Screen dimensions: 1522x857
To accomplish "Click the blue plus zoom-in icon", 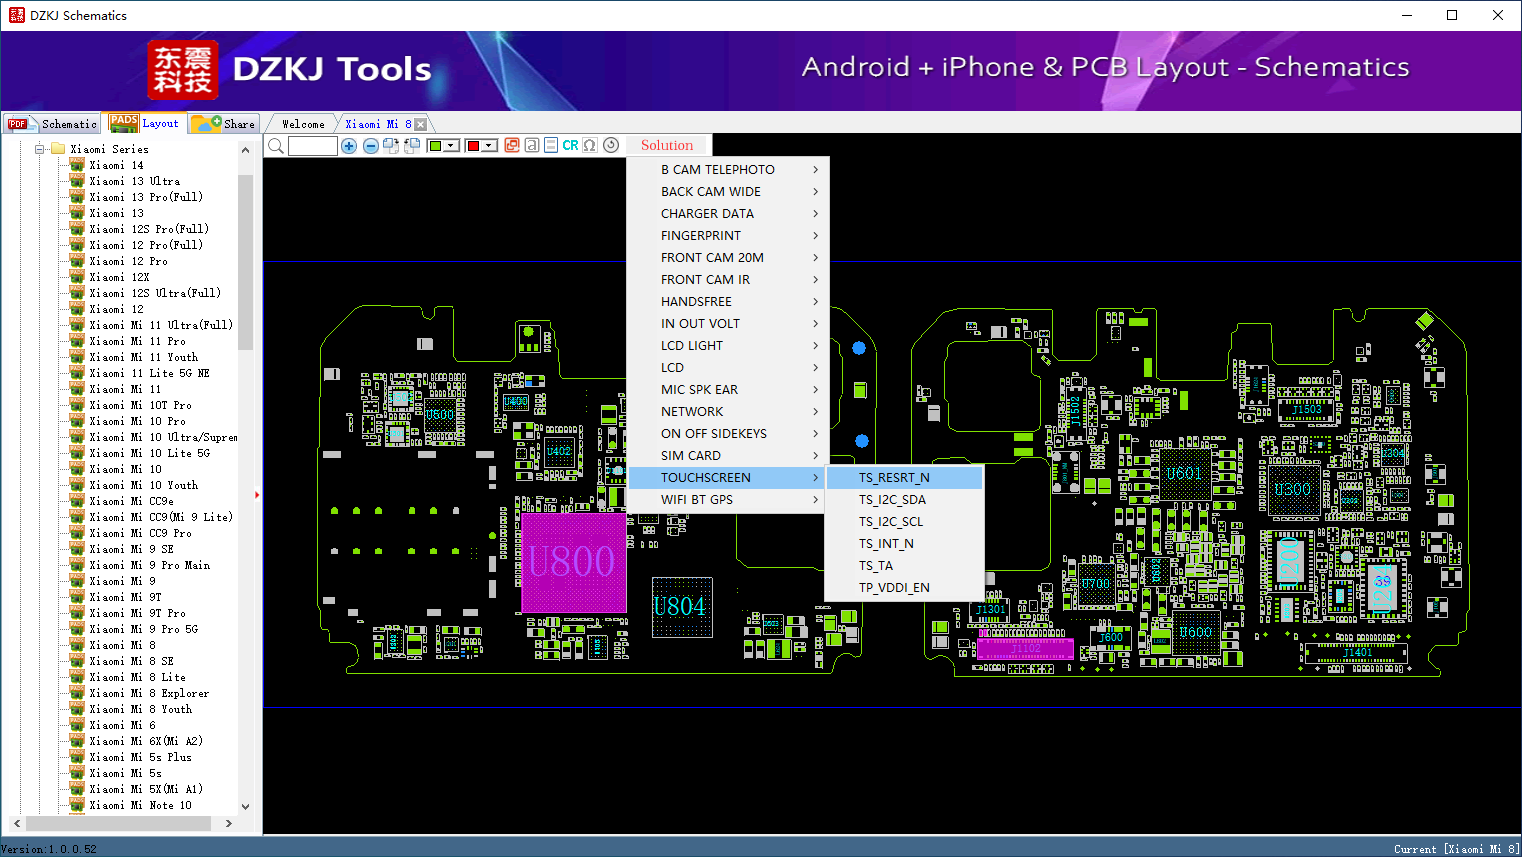I will click(x=349, y=146).
